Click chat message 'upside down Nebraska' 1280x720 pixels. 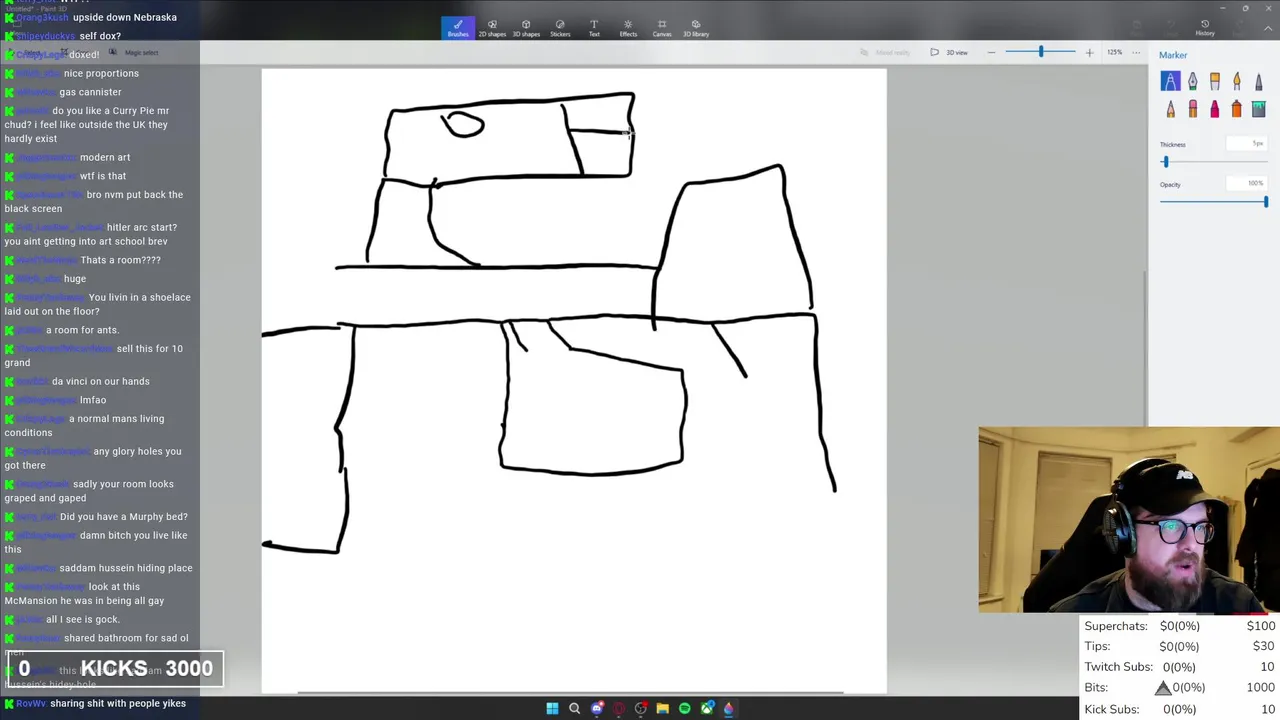click(125, 17)
